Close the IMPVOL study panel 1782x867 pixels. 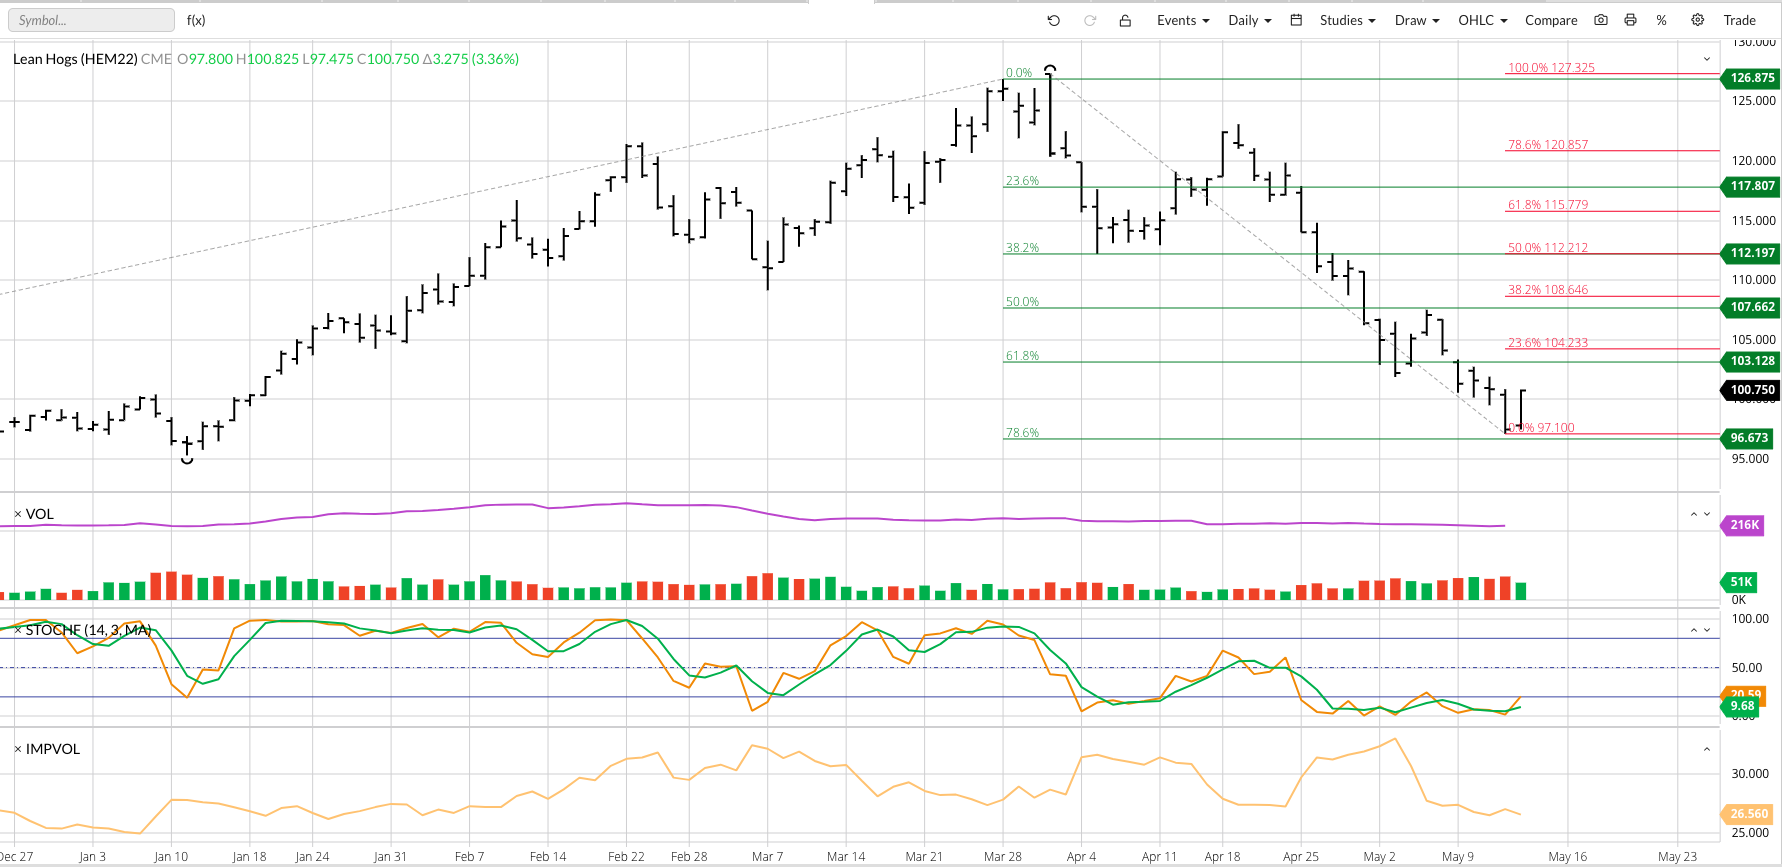17,749
